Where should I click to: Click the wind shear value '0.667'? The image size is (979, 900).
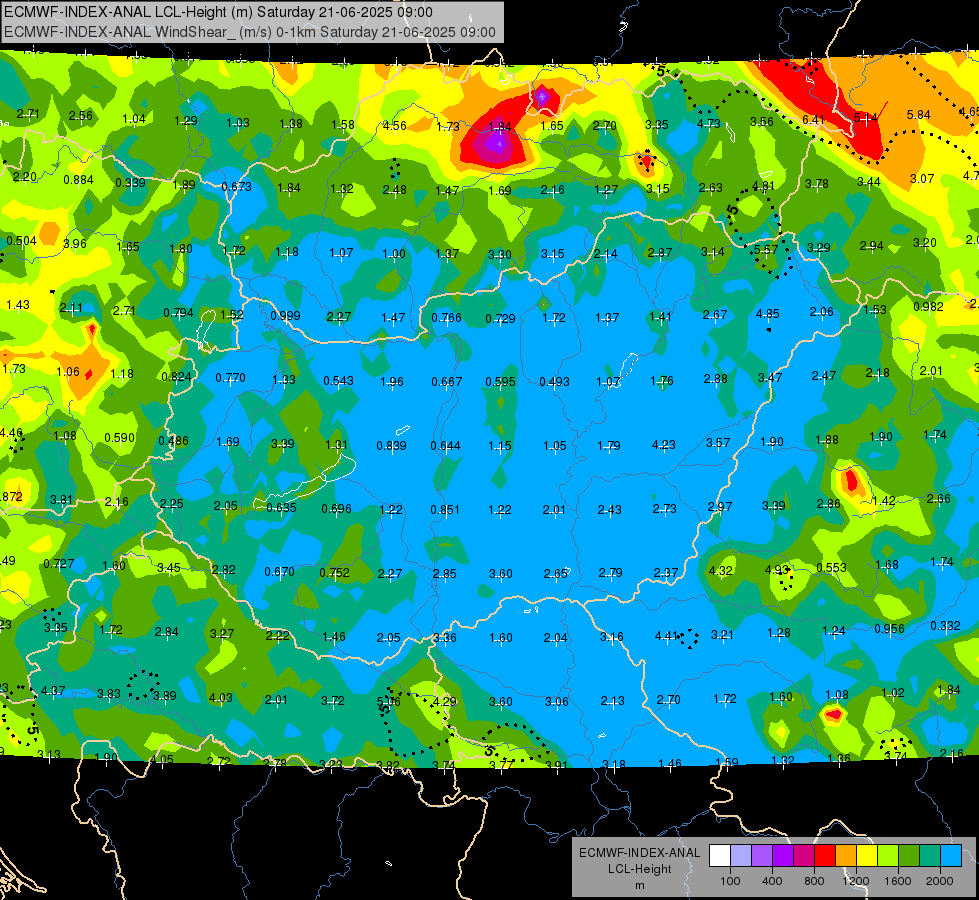[447, 381]
